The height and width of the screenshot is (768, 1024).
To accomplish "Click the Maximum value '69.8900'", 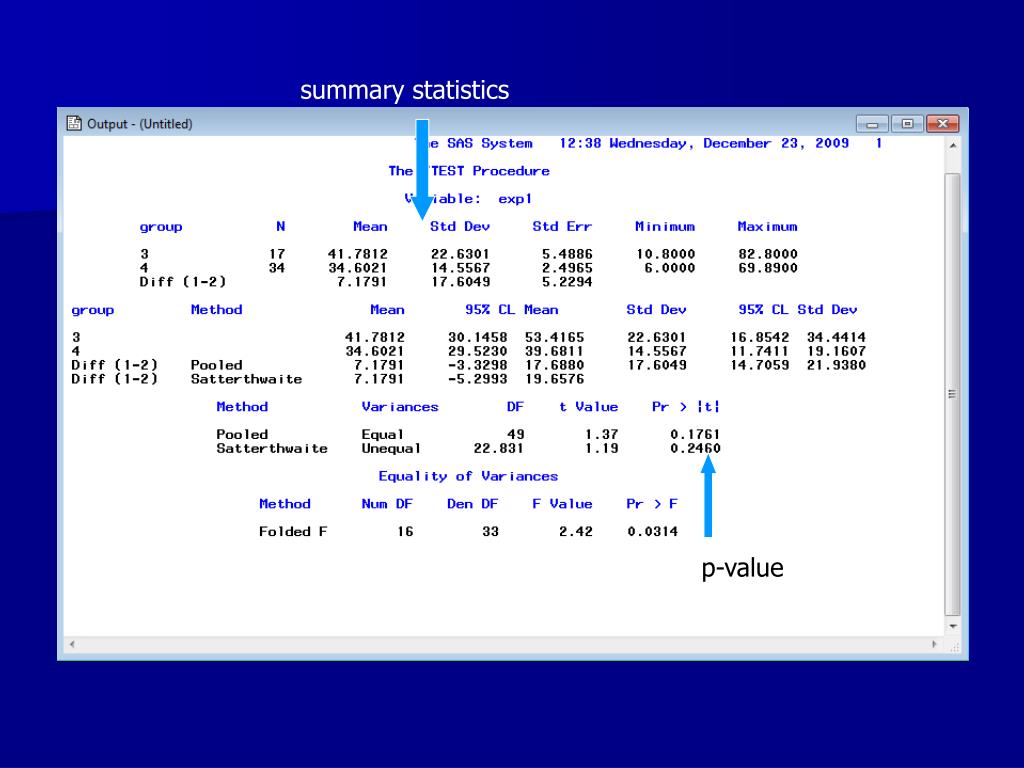I will 768,268.
